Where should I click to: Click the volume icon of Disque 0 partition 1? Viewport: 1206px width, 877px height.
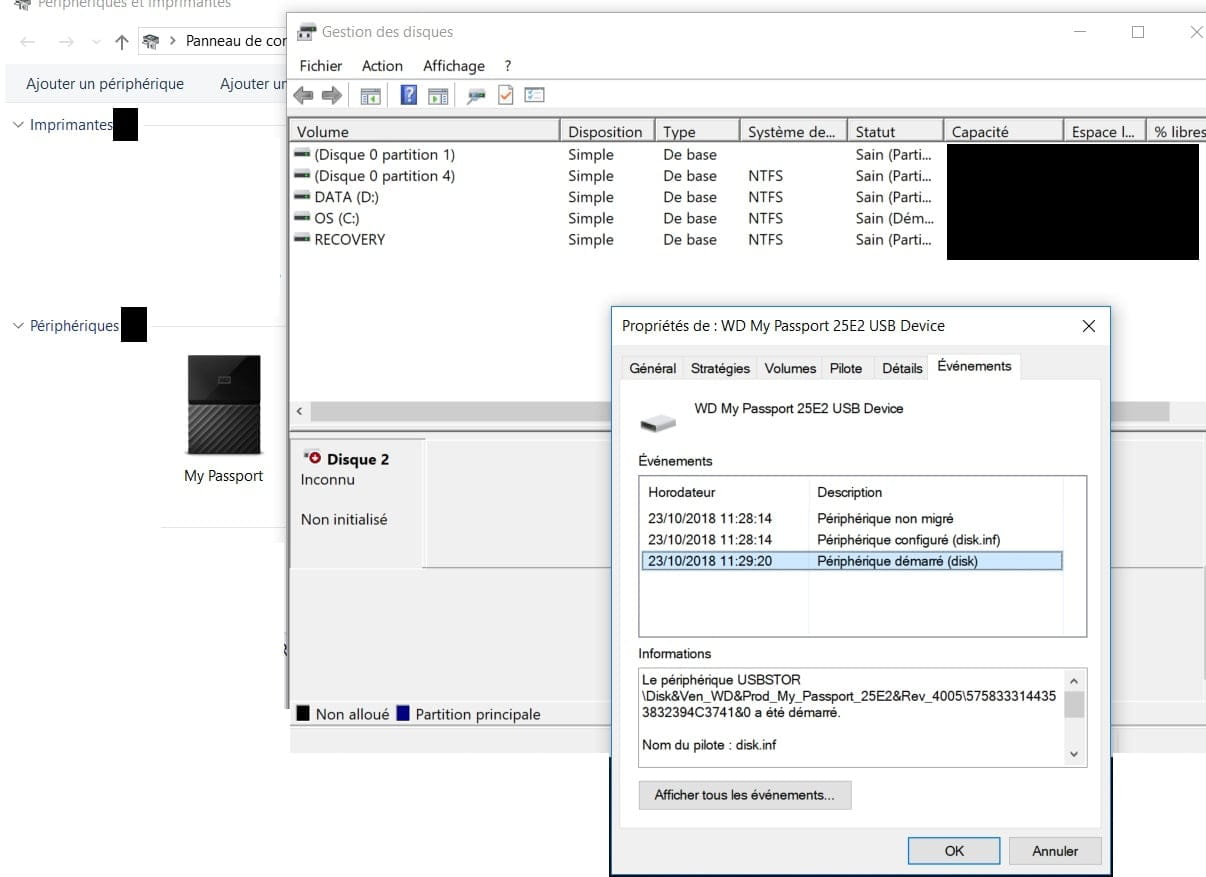302,155
